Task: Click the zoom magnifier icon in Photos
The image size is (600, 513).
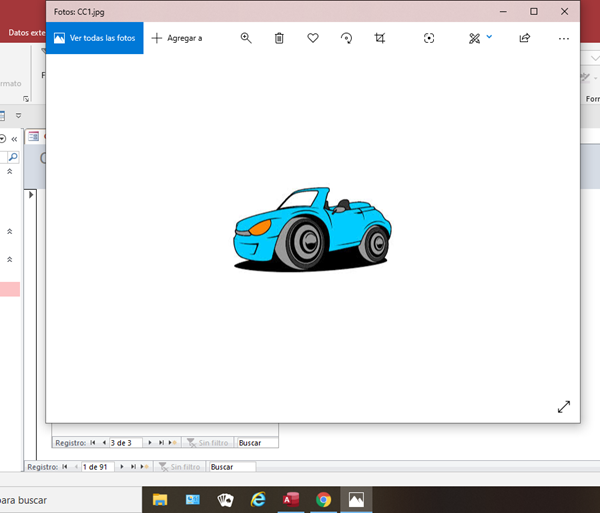Action: pos(246,38)
